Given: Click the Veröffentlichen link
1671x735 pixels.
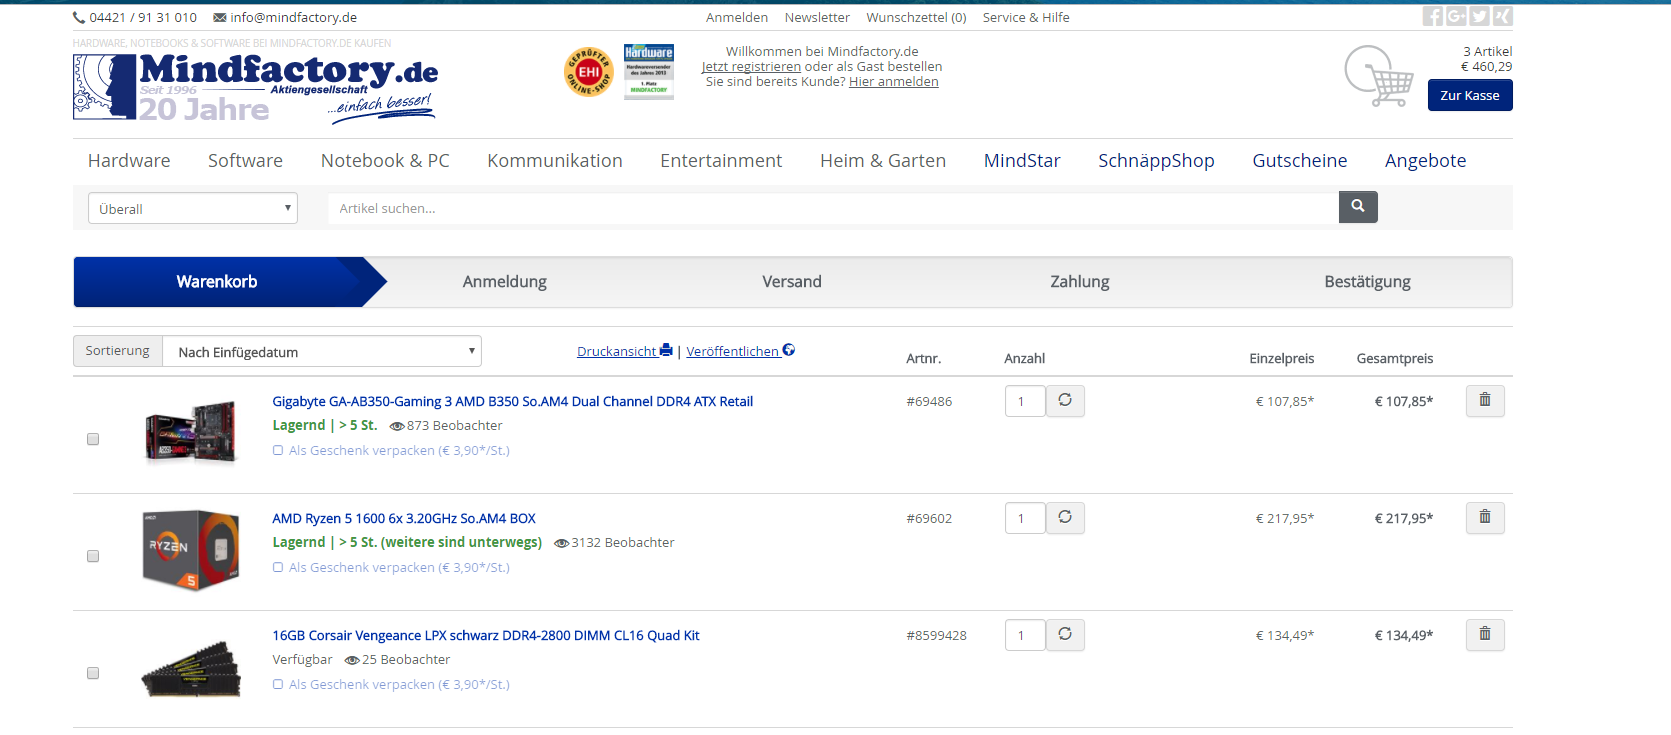Looking at the screenshot, I should pyautogui.click(x=740, y=351).
